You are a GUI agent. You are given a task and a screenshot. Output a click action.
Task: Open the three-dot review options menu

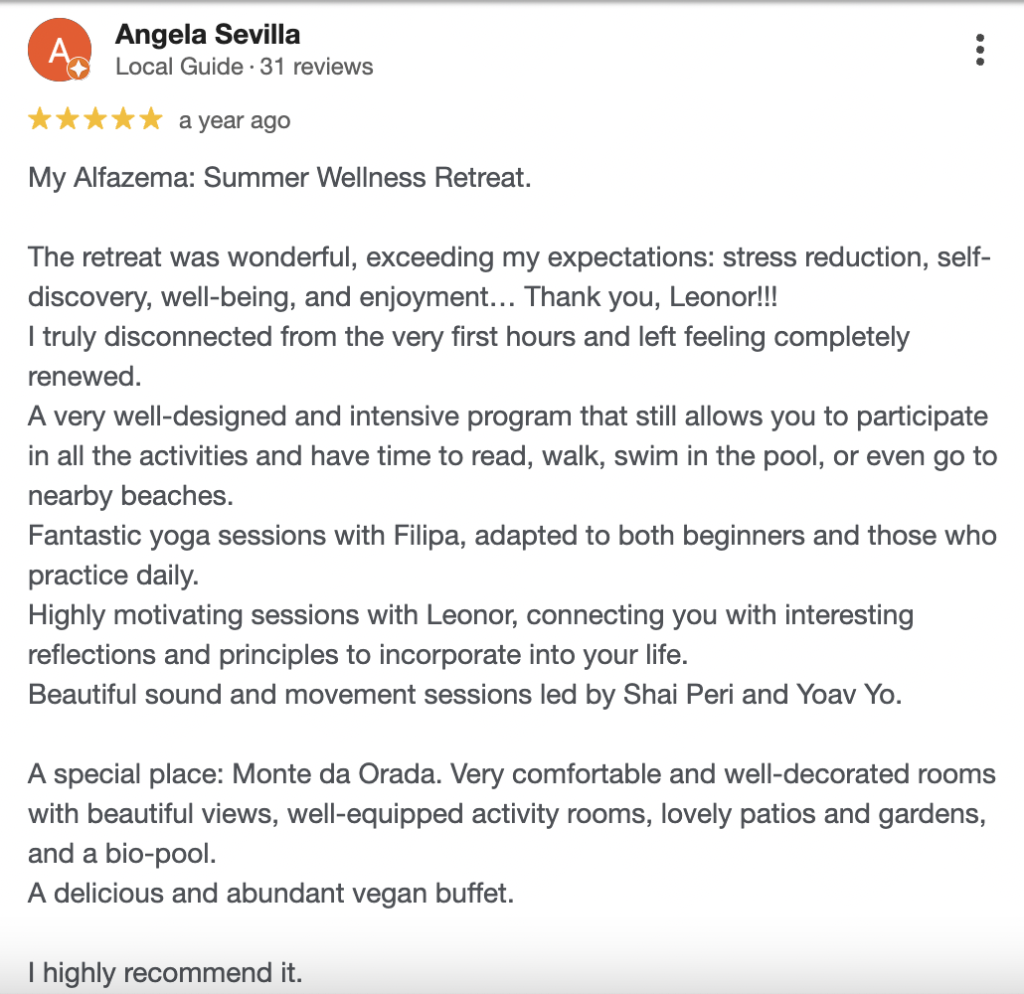(980, 49)
